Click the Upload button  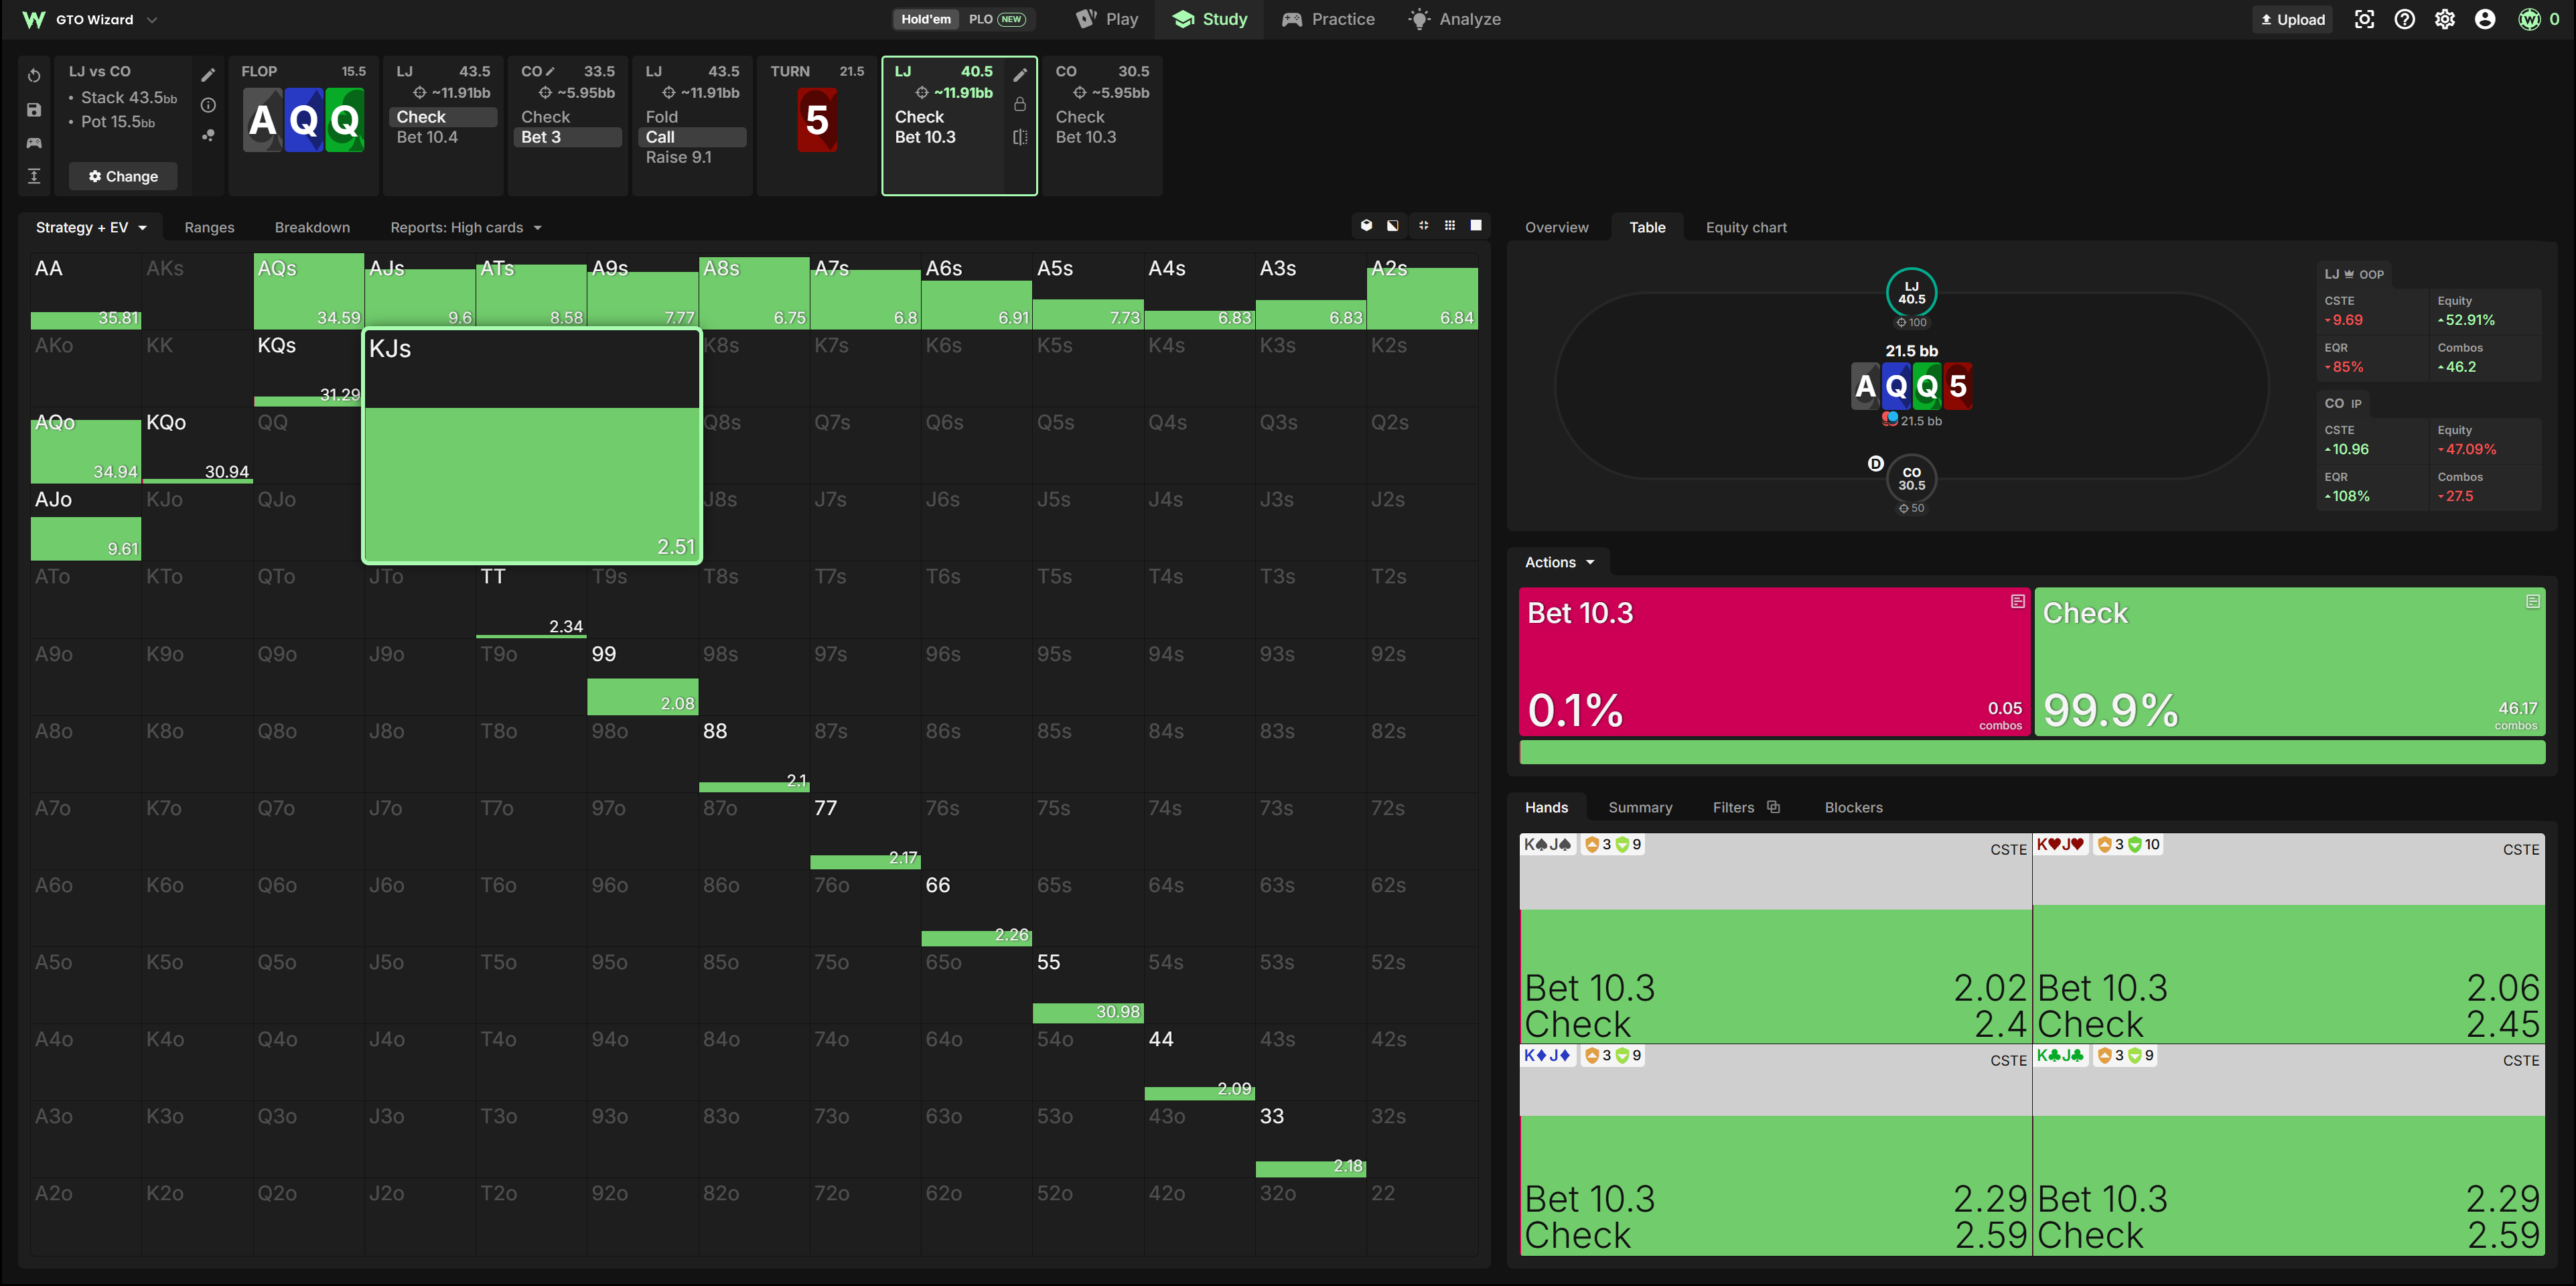coord(2292,19)
